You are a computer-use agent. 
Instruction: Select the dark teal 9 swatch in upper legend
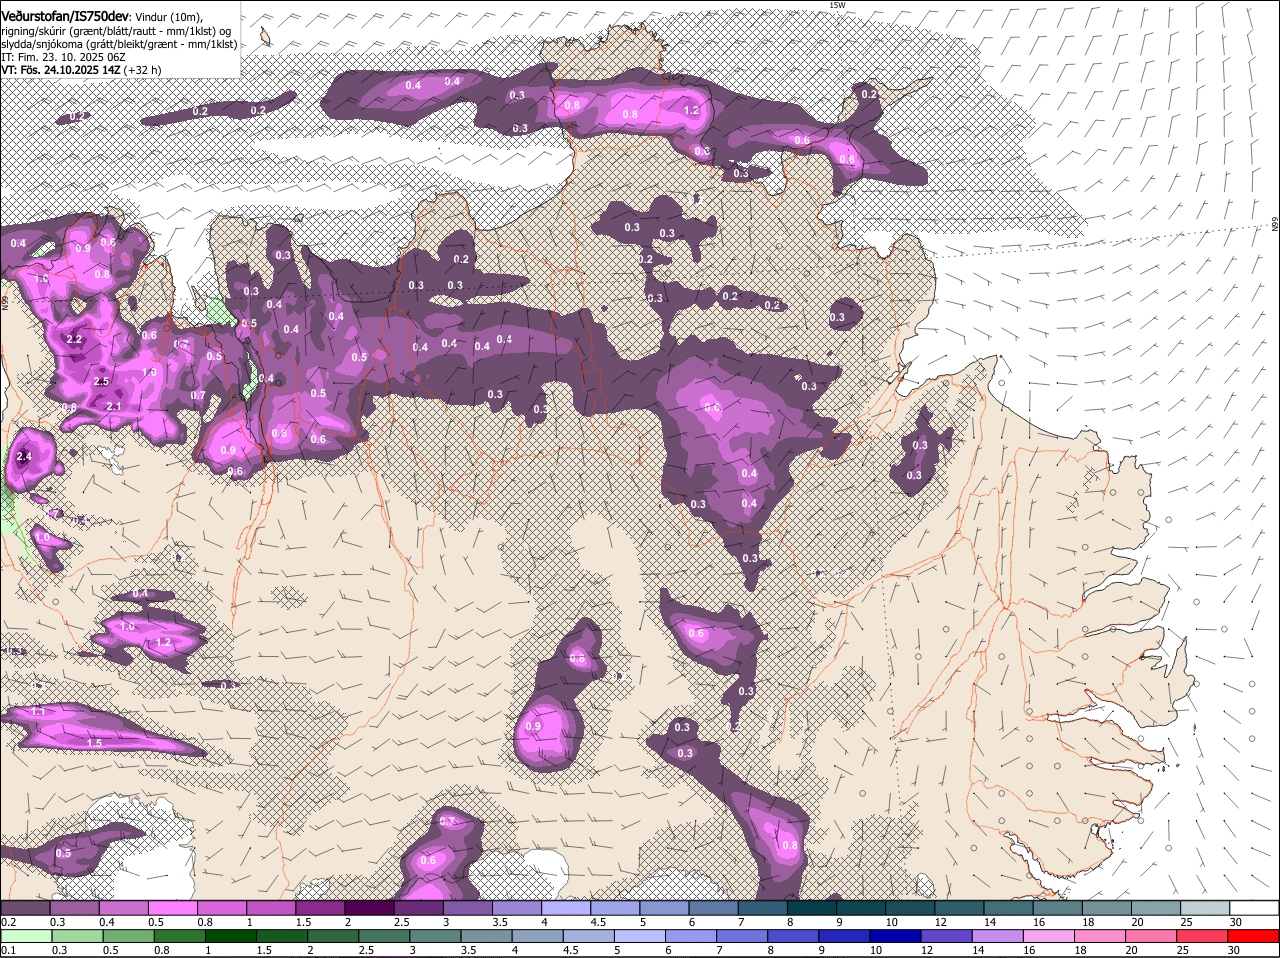coord(861,908)
